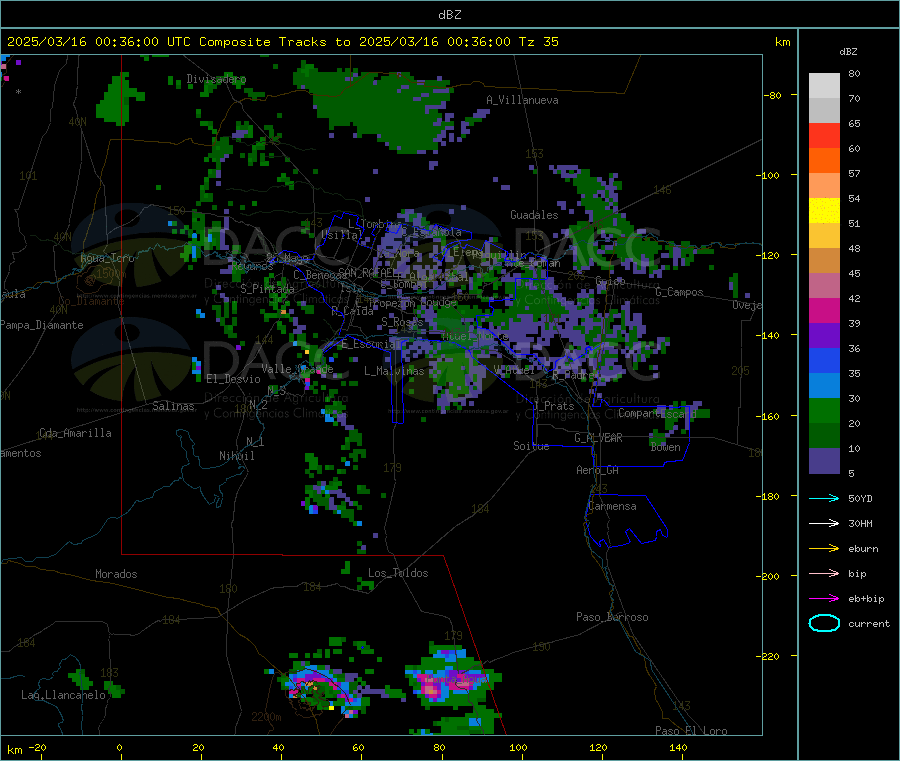Click the 30HM white arrow legend icon
900x761 pixels.
[824, 523]
